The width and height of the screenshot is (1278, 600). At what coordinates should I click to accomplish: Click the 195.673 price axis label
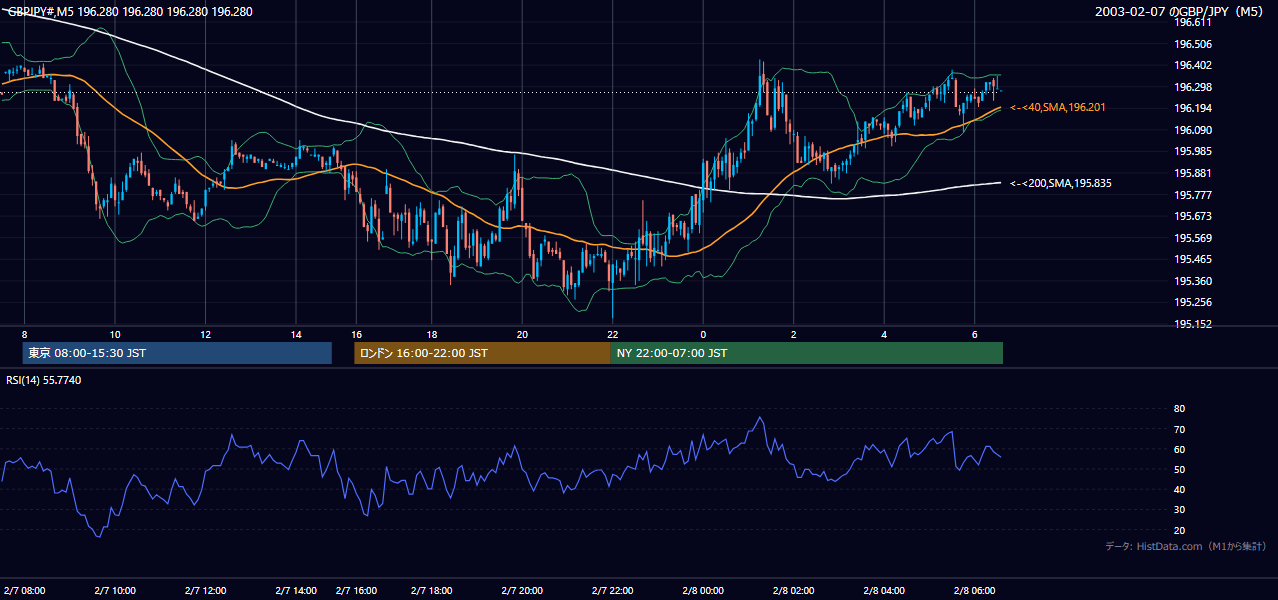point(1192,216)
